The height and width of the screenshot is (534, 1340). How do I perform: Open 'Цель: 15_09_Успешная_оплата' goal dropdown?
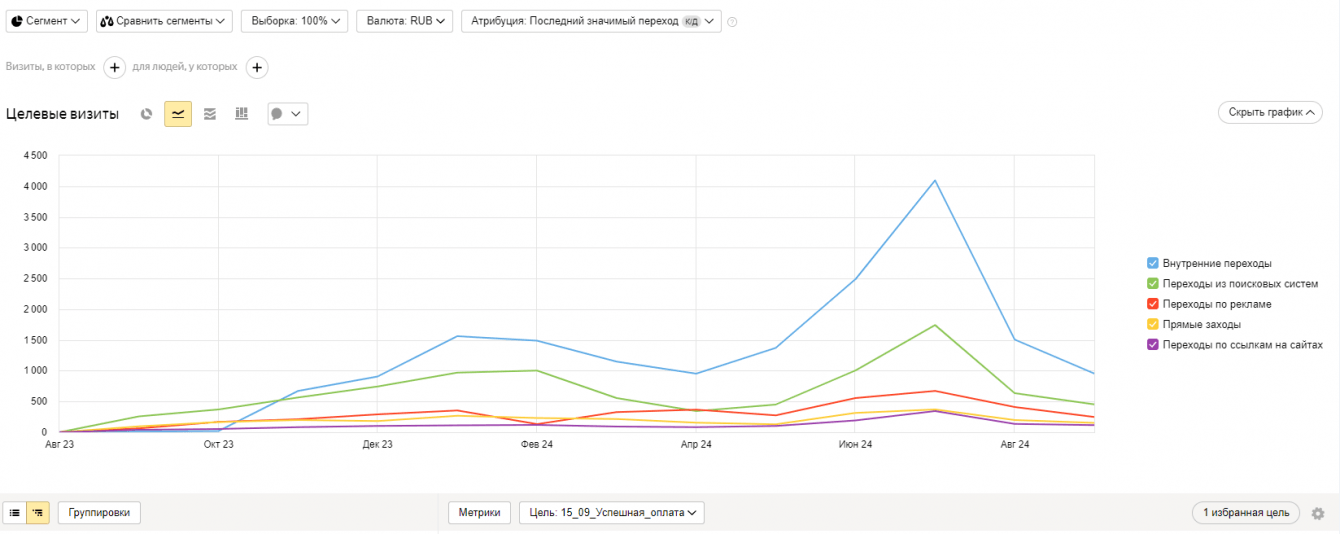click(611, 513)
